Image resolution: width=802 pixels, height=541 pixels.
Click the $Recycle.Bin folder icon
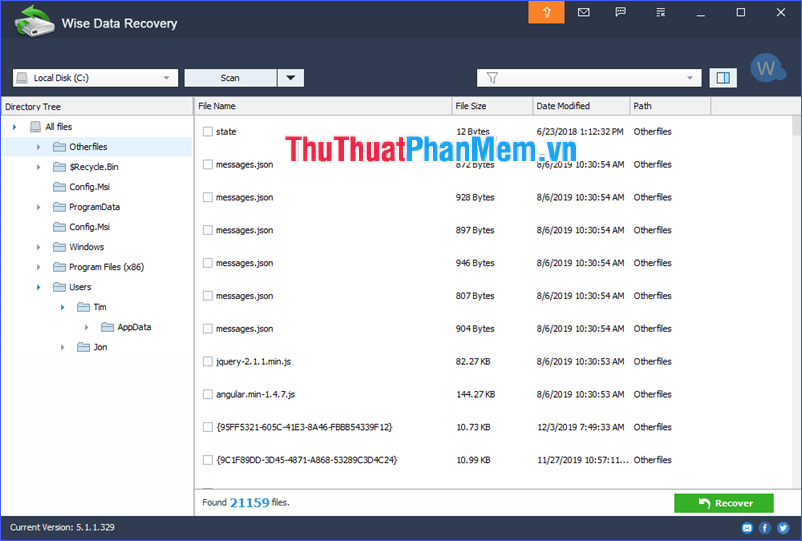tap(59, 167)
